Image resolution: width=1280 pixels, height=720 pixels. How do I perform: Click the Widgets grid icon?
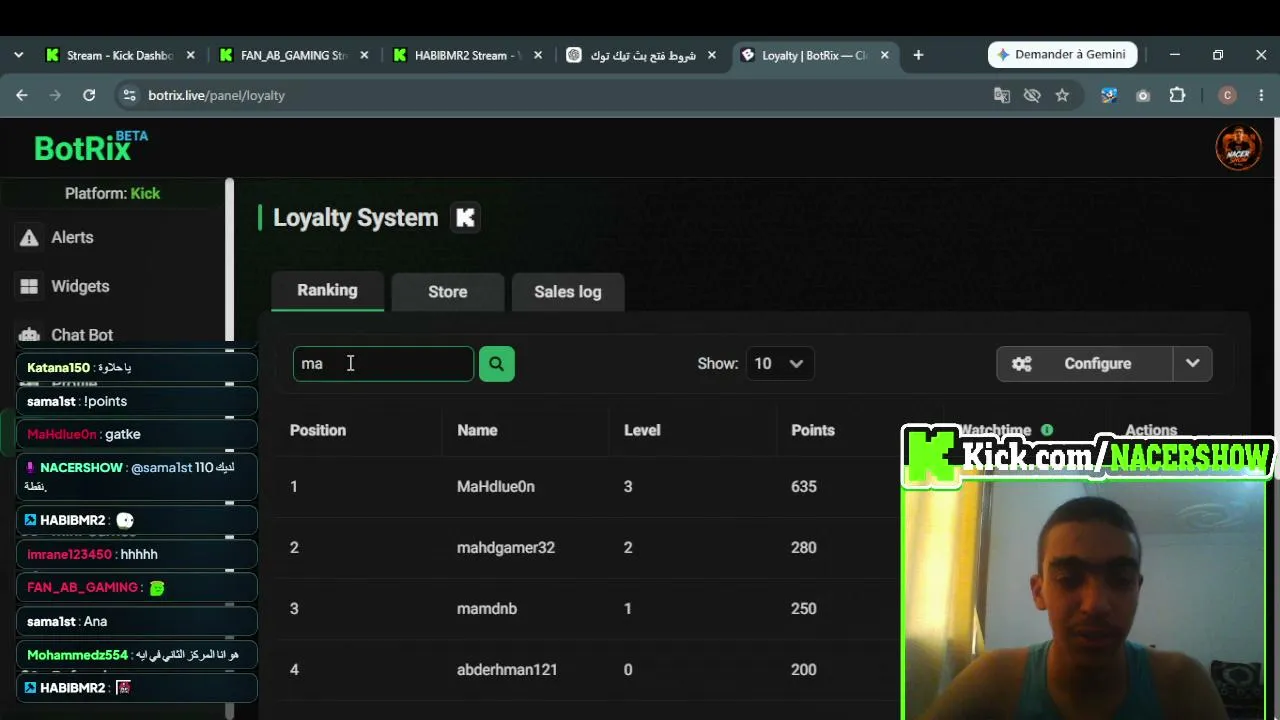tap(29, 286)
